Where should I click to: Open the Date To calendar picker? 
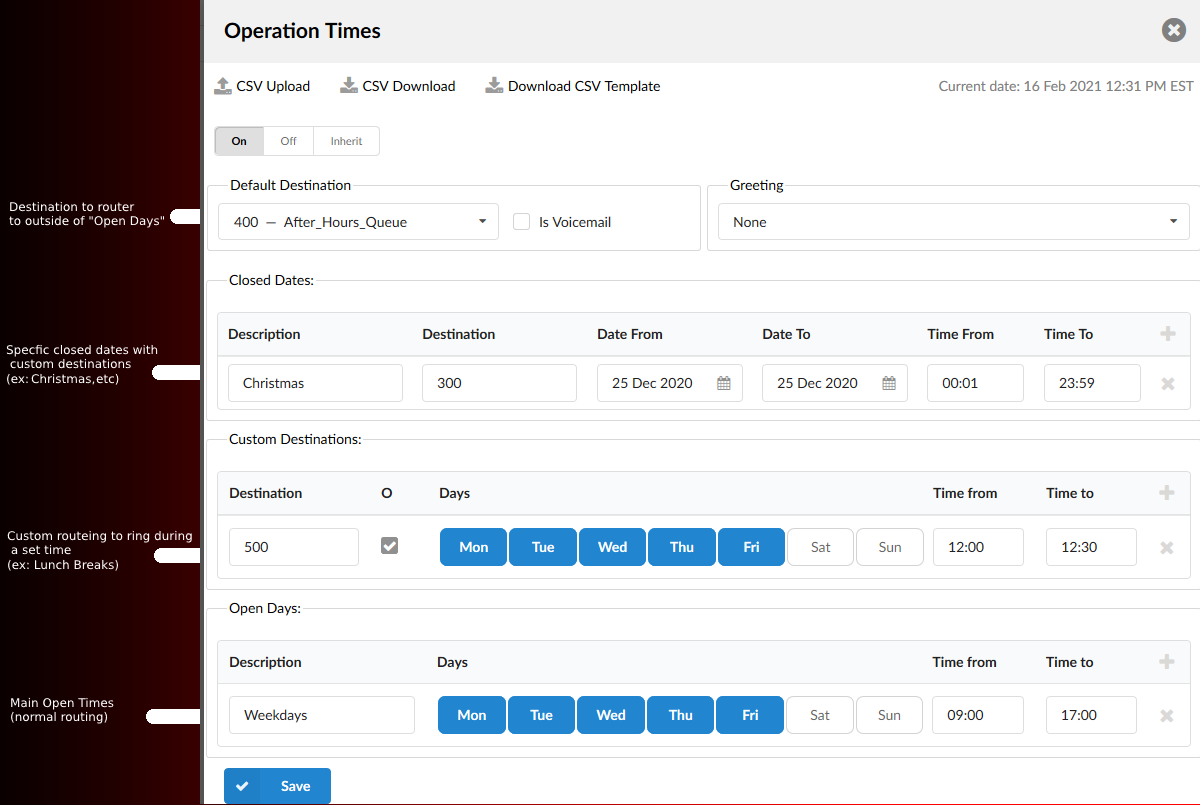[x=889, y=383]
